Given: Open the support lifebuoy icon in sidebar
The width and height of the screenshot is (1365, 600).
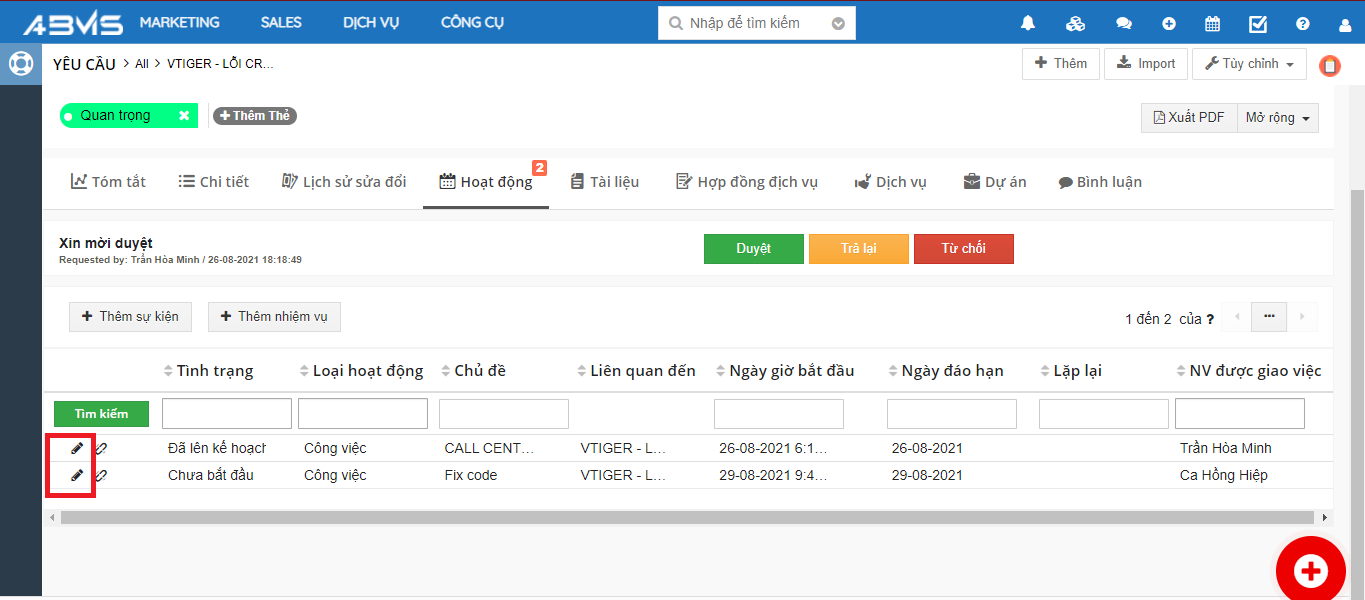Looking at the screenshot, I should click(x=20, y=64).
